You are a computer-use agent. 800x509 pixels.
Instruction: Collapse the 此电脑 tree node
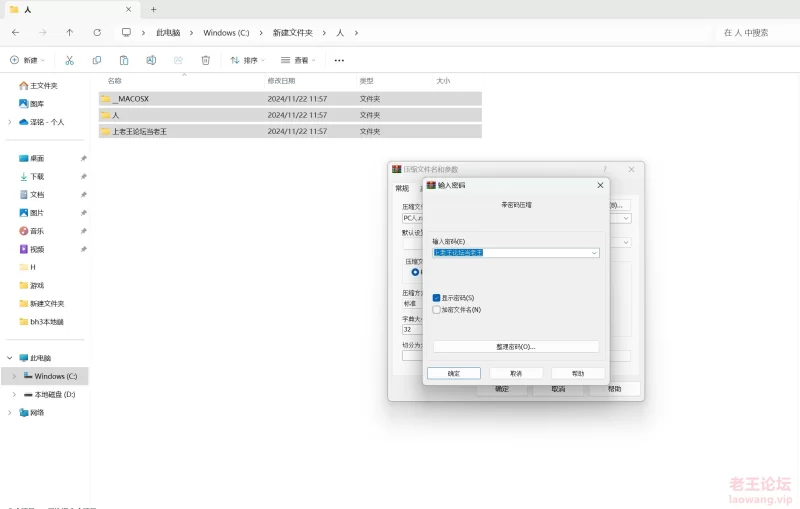[10, 358]
